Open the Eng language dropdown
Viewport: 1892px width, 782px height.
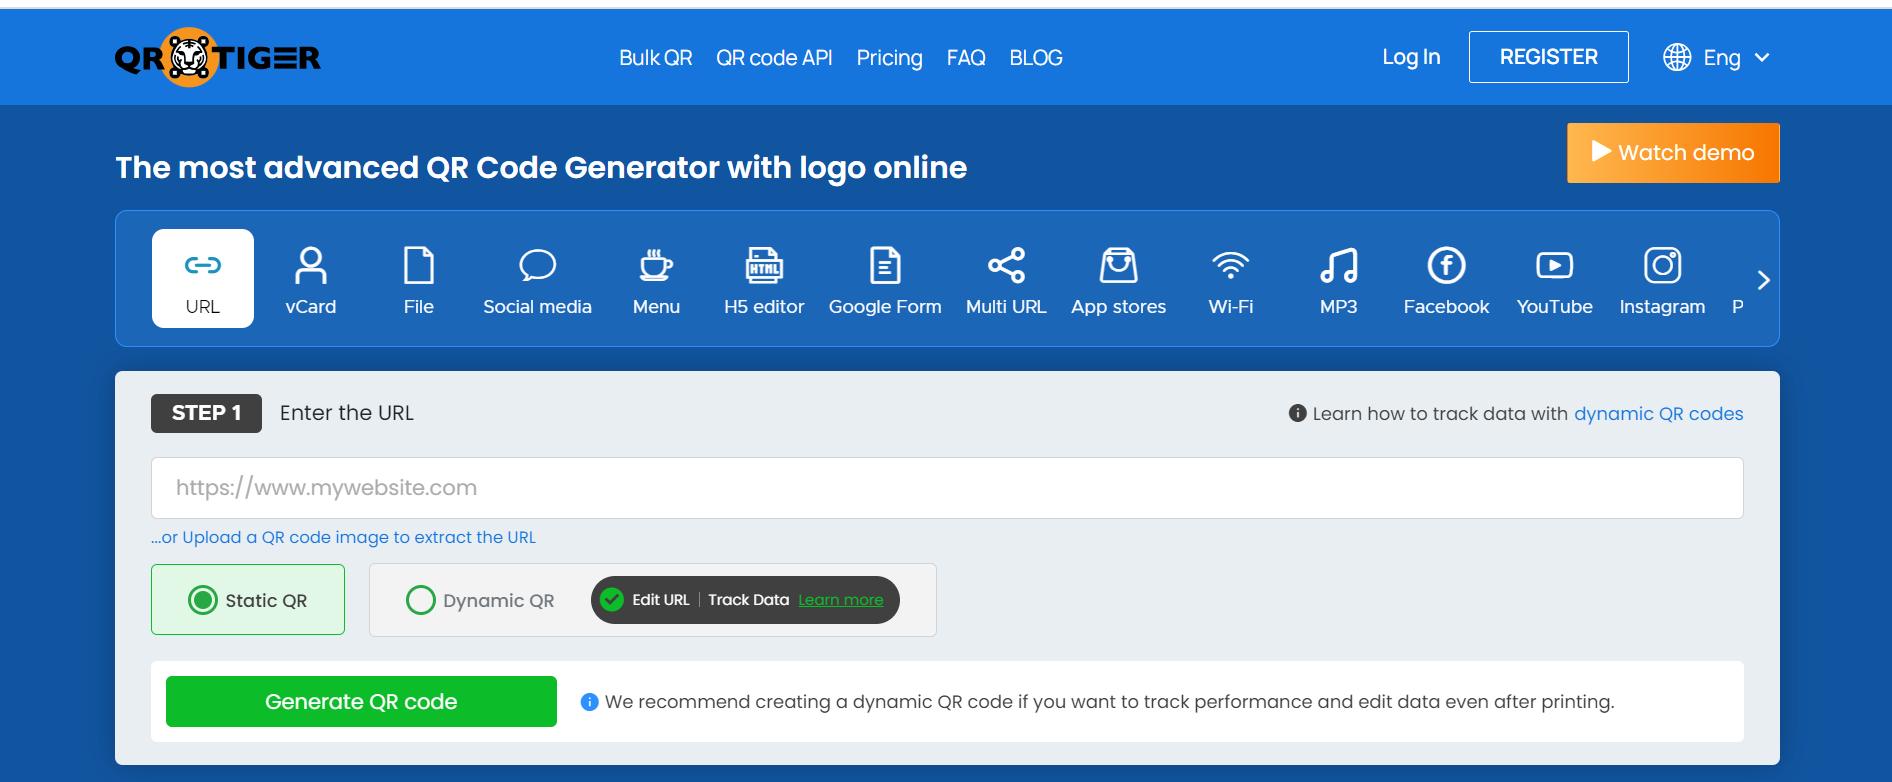point(1717,58)
